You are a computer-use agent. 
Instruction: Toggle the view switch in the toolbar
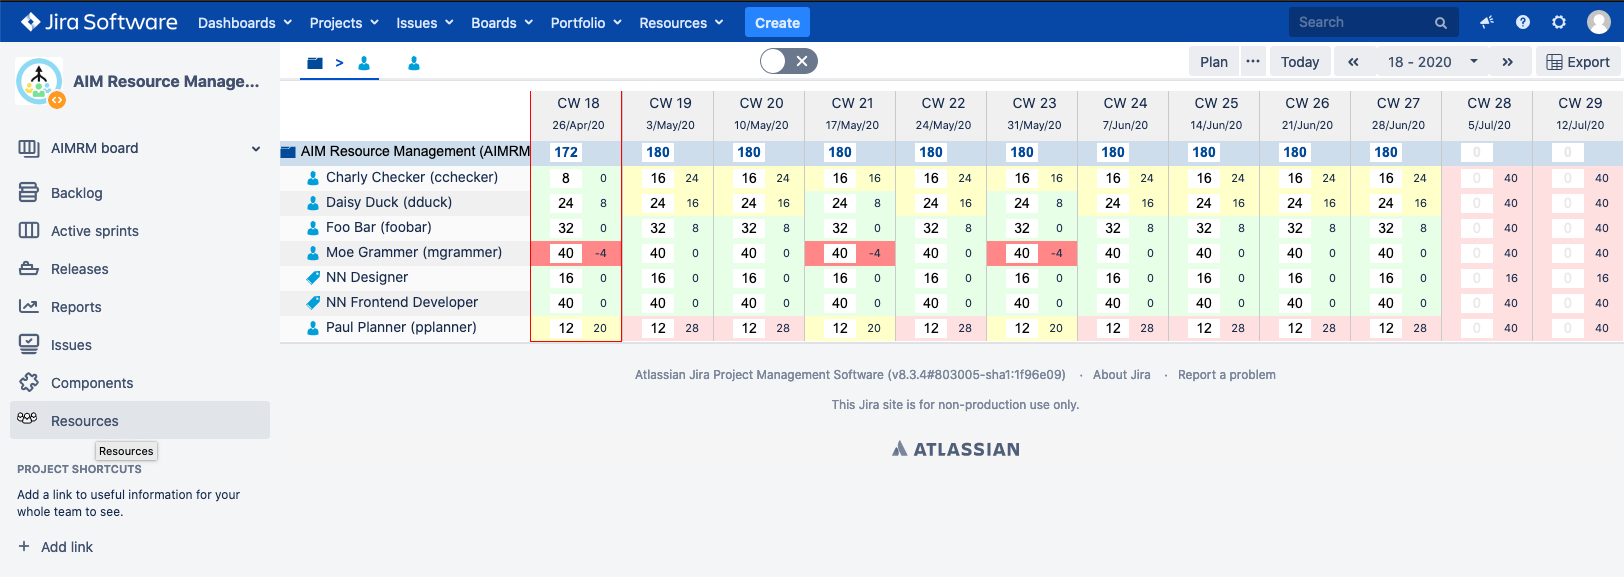click(788, 61)
